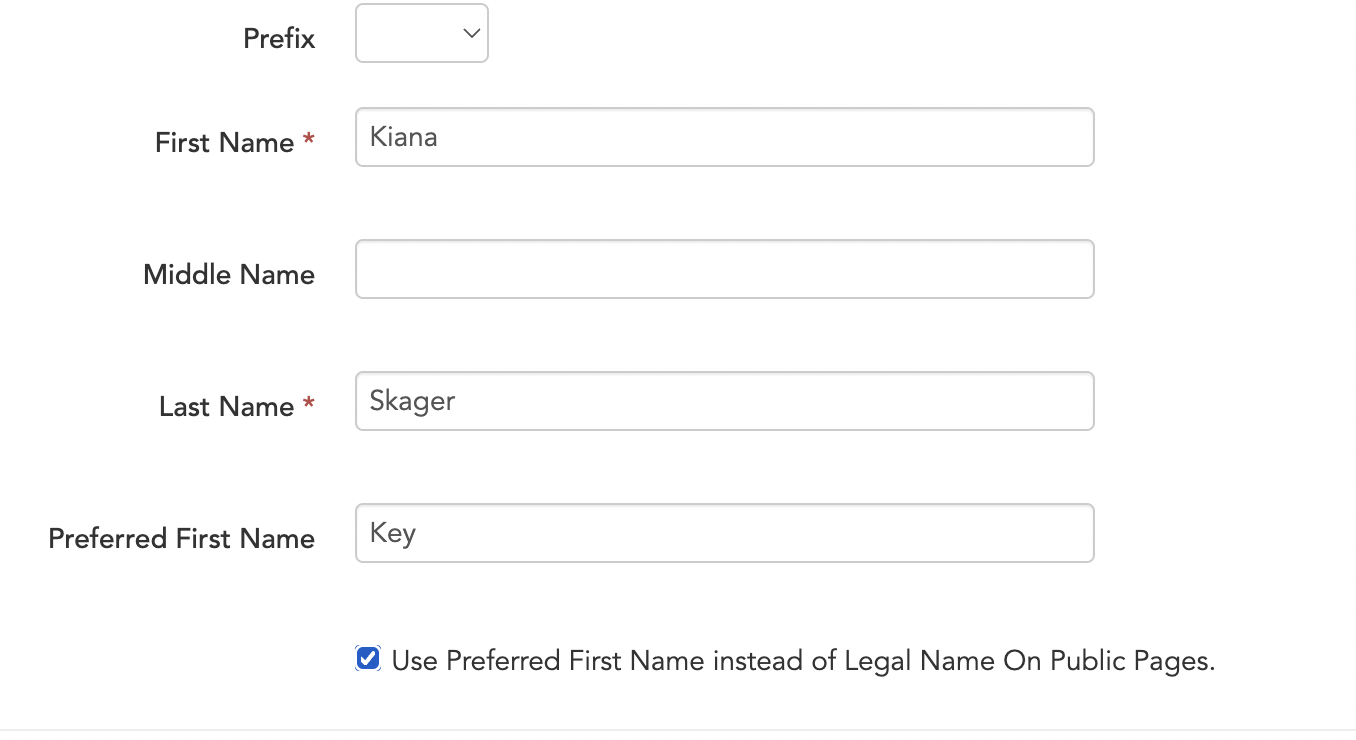Select the Last Name field containing Skager
Viewport: 1356px width, 740px height.
tap(724, 401)
